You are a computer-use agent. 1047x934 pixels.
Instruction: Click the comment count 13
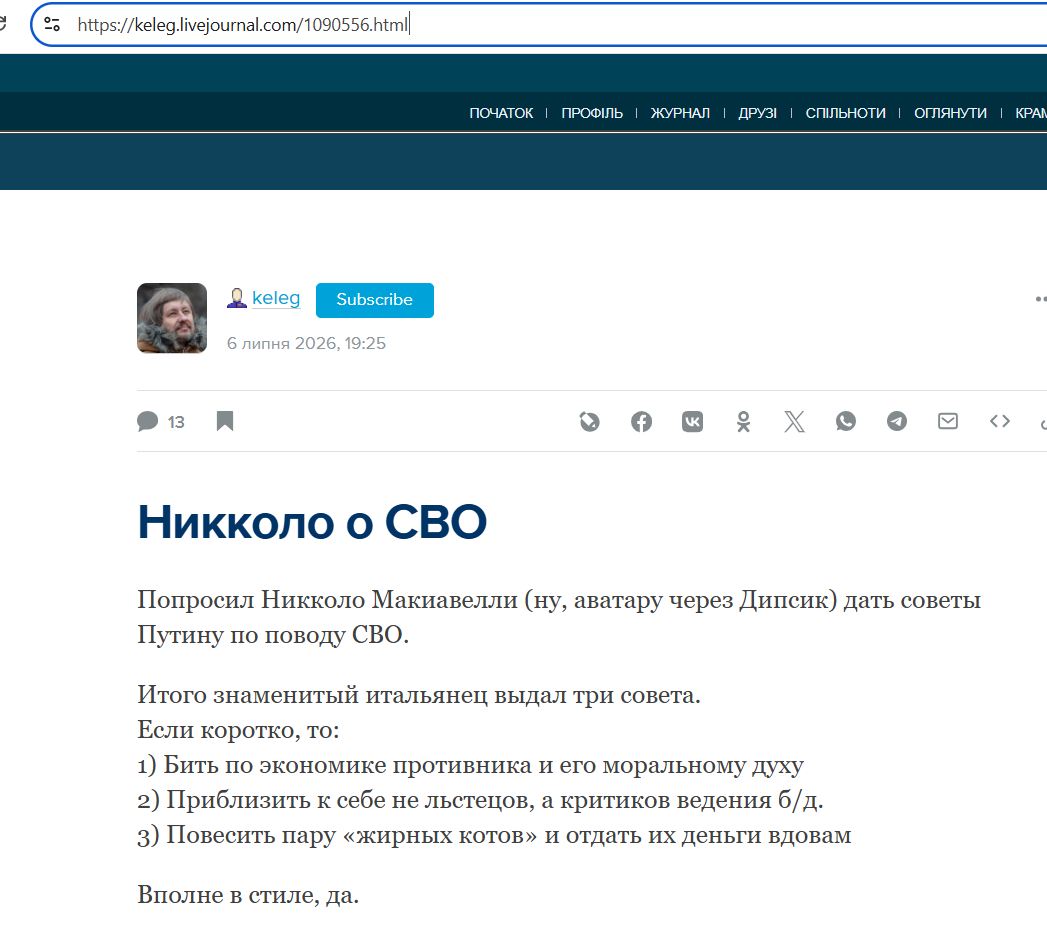(176, 422)
